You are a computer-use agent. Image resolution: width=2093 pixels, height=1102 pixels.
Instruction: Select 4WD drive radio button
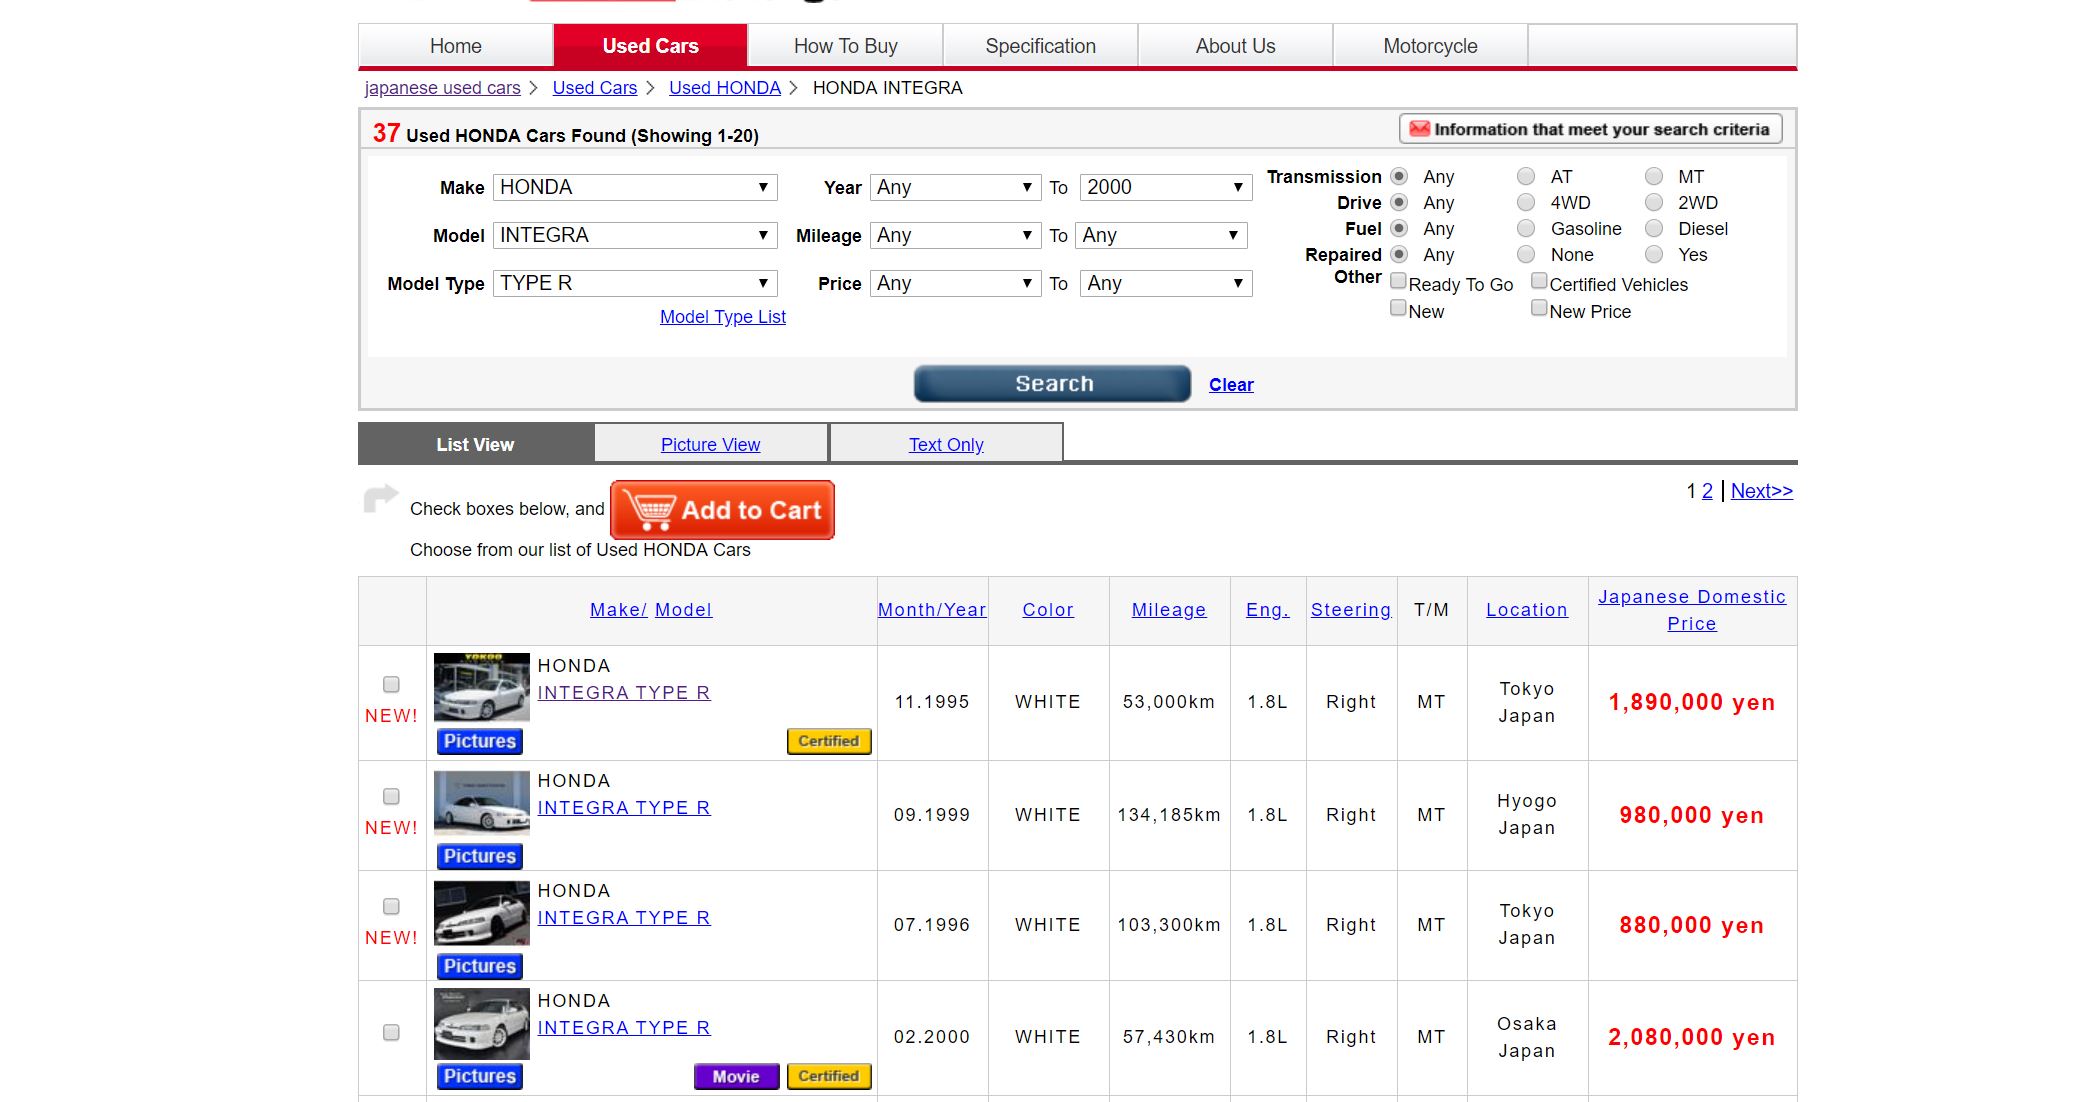coord(1526,202)
